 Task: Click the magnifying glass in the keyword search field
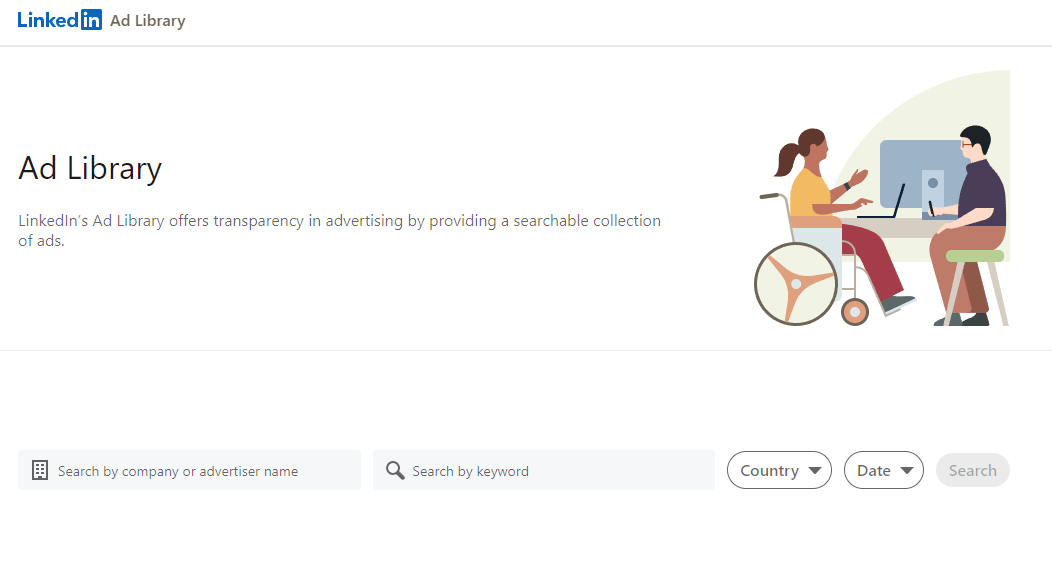[395, 470]
